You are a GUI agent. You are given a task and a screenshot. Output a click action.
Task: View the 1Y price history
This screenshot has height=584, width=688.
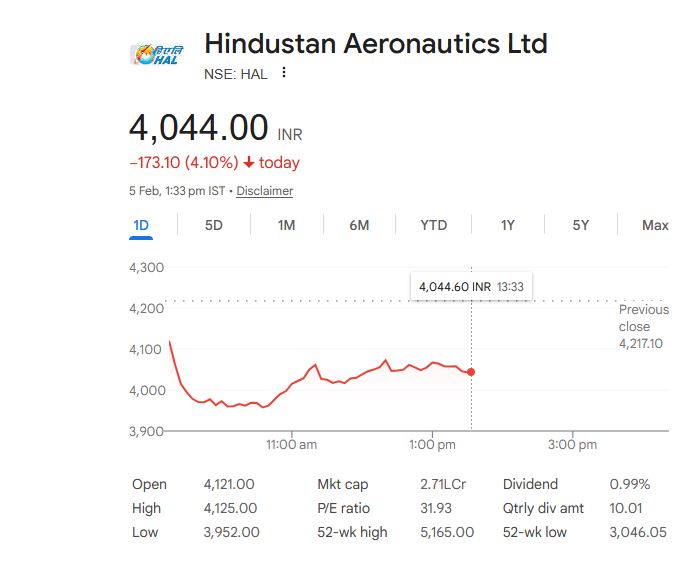pyautogui.click(x=507, y=225)
